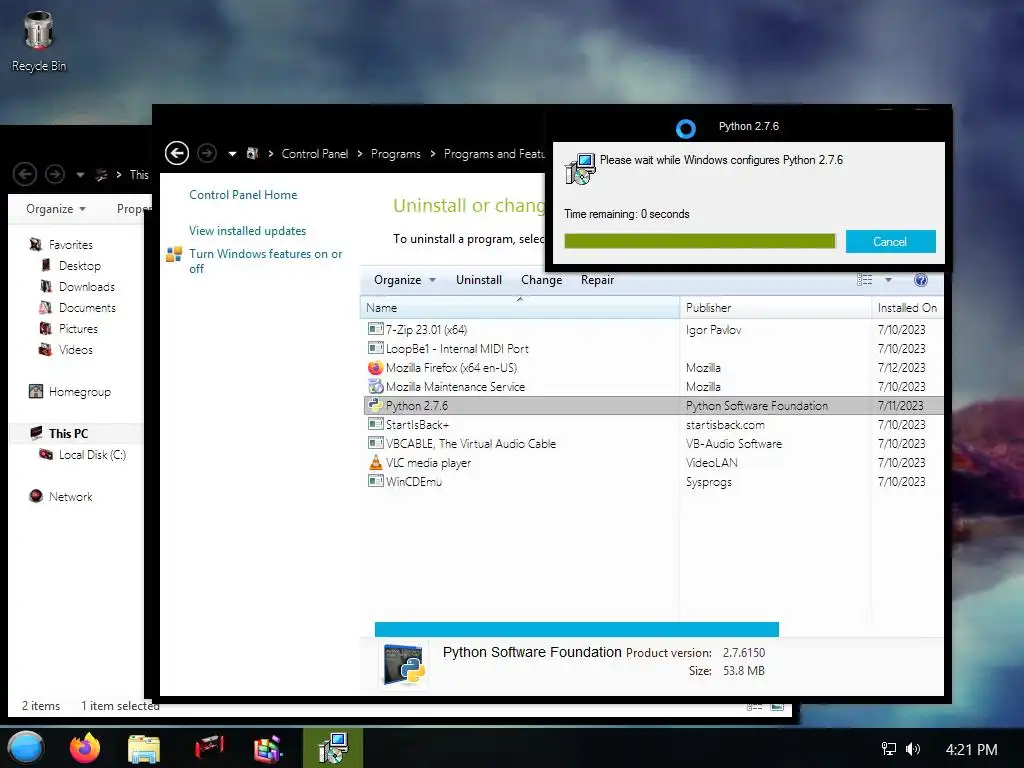Select Control Panel breadcrumb

(x=315, y=153)
